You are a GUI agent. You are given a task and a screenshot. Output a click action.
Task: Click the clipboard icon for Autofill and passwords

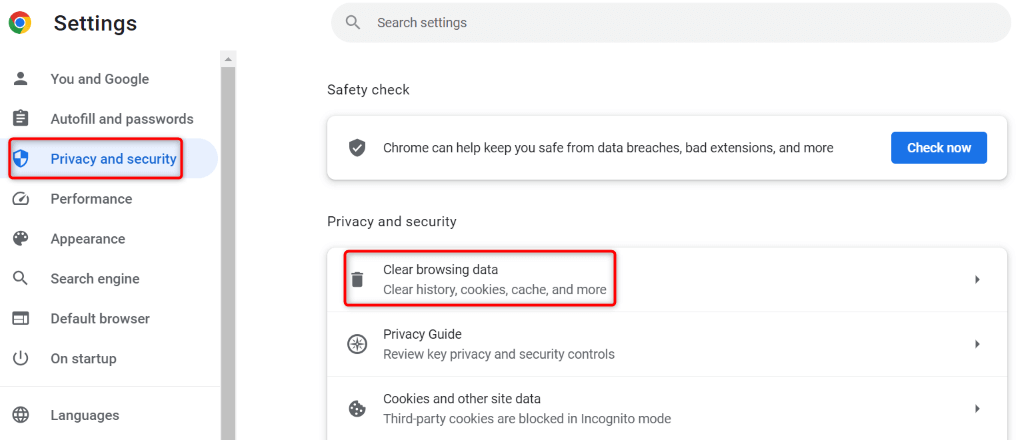pyautogui.click(x=20, y=119)
